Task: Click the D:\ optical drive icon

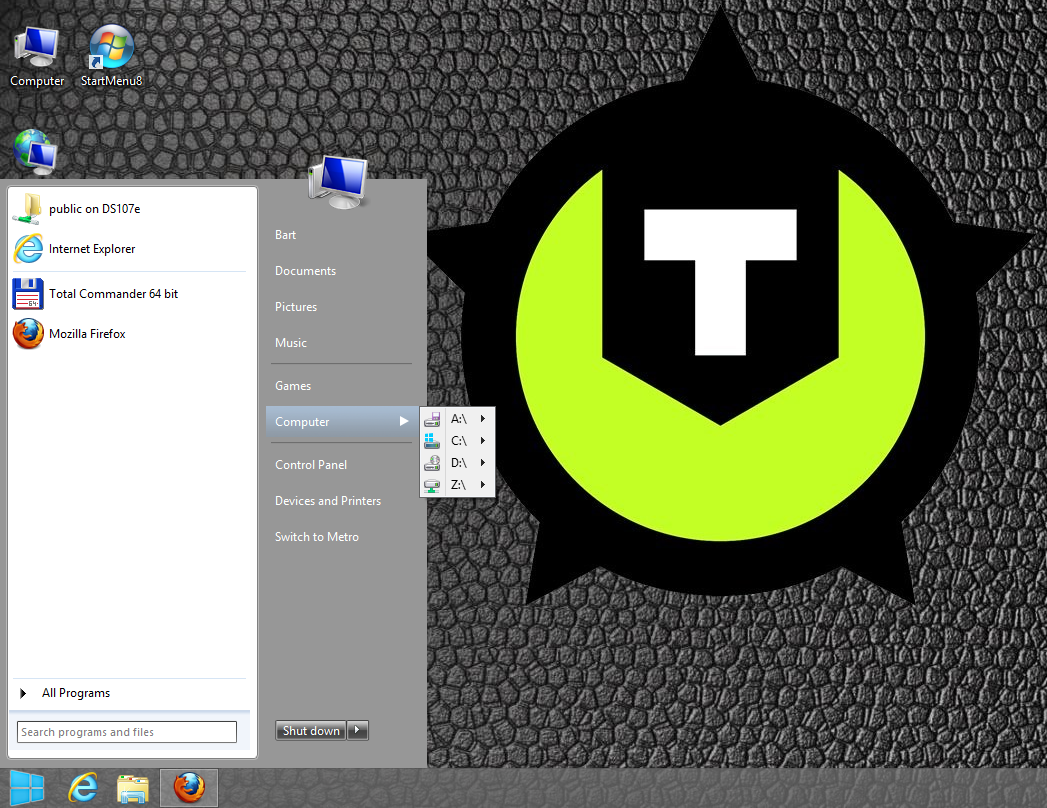Action: [432, 463]
